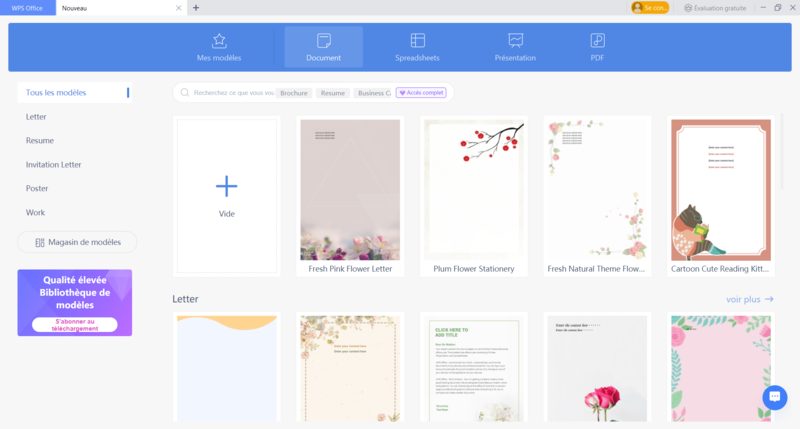Viewport: 800px width, 429px height.
Task: Open the Mes modèles star icon
Action: (219, 40)
